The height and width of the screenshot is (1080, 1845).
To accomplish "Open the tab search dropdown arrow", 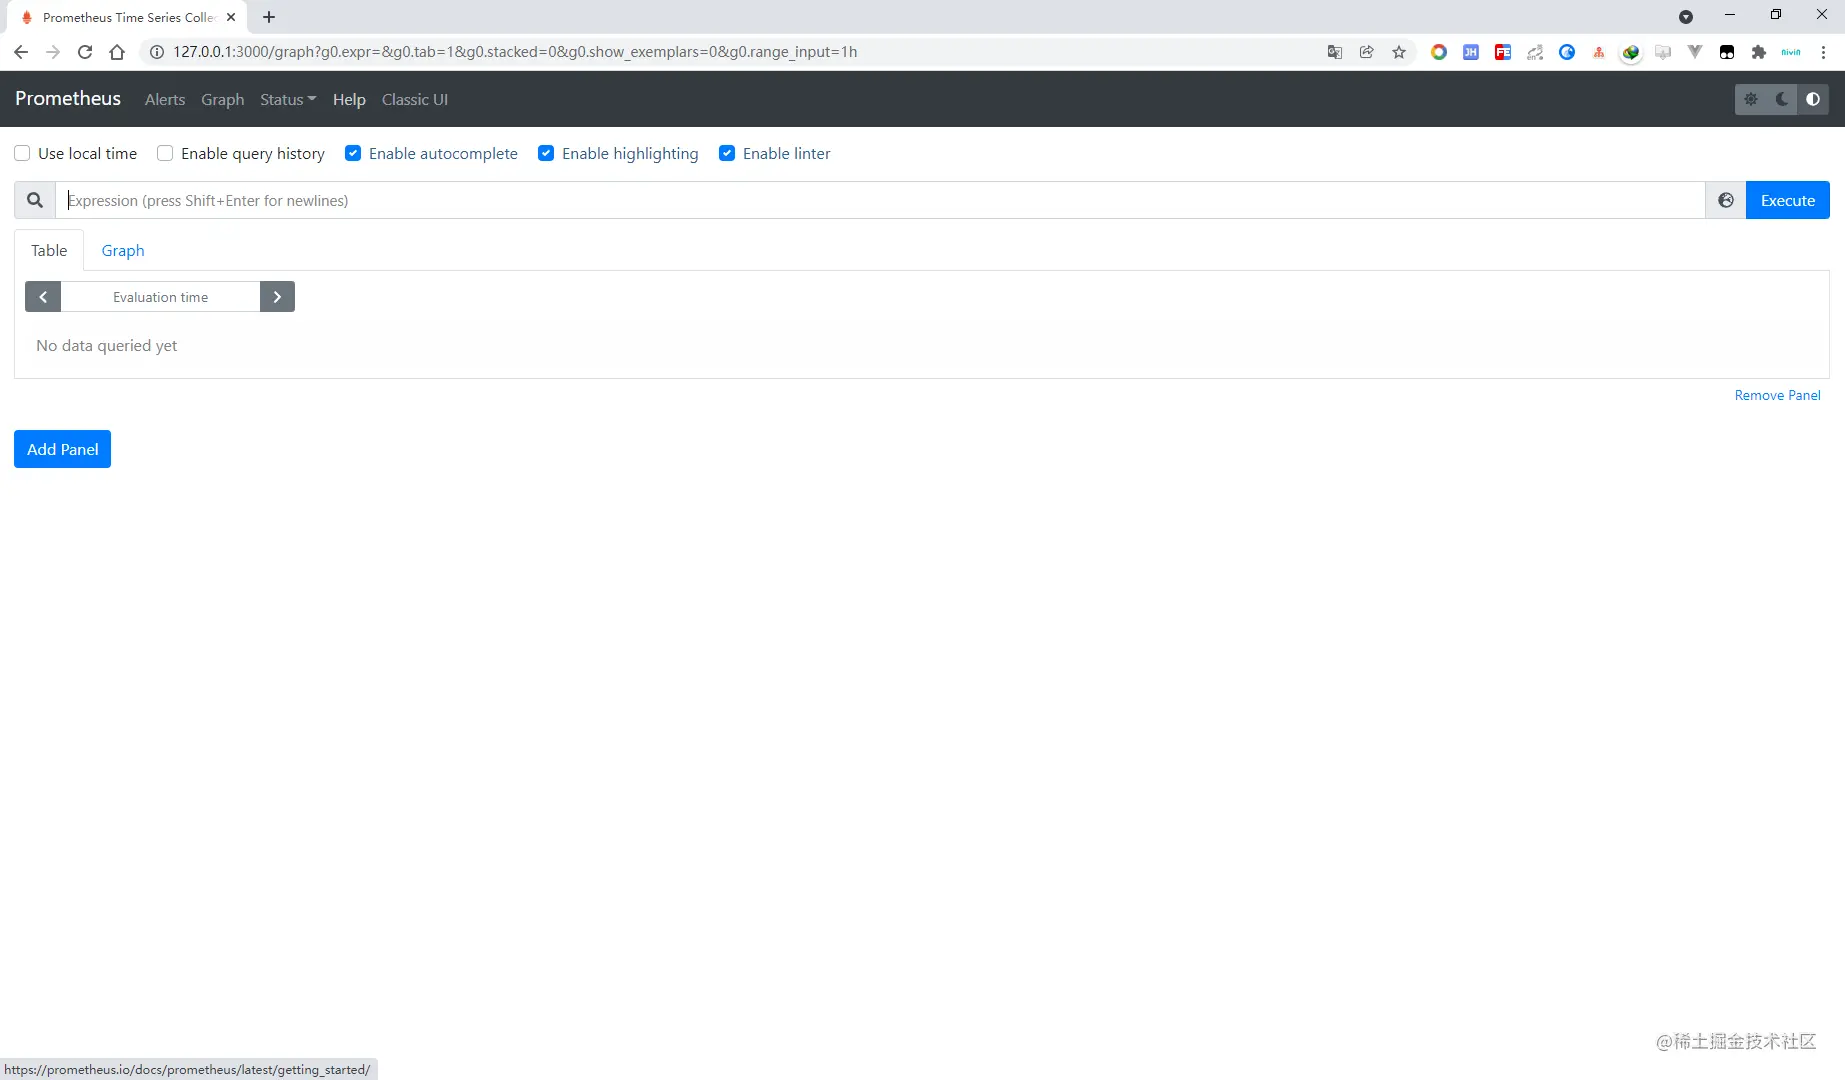I will 1686,17.
